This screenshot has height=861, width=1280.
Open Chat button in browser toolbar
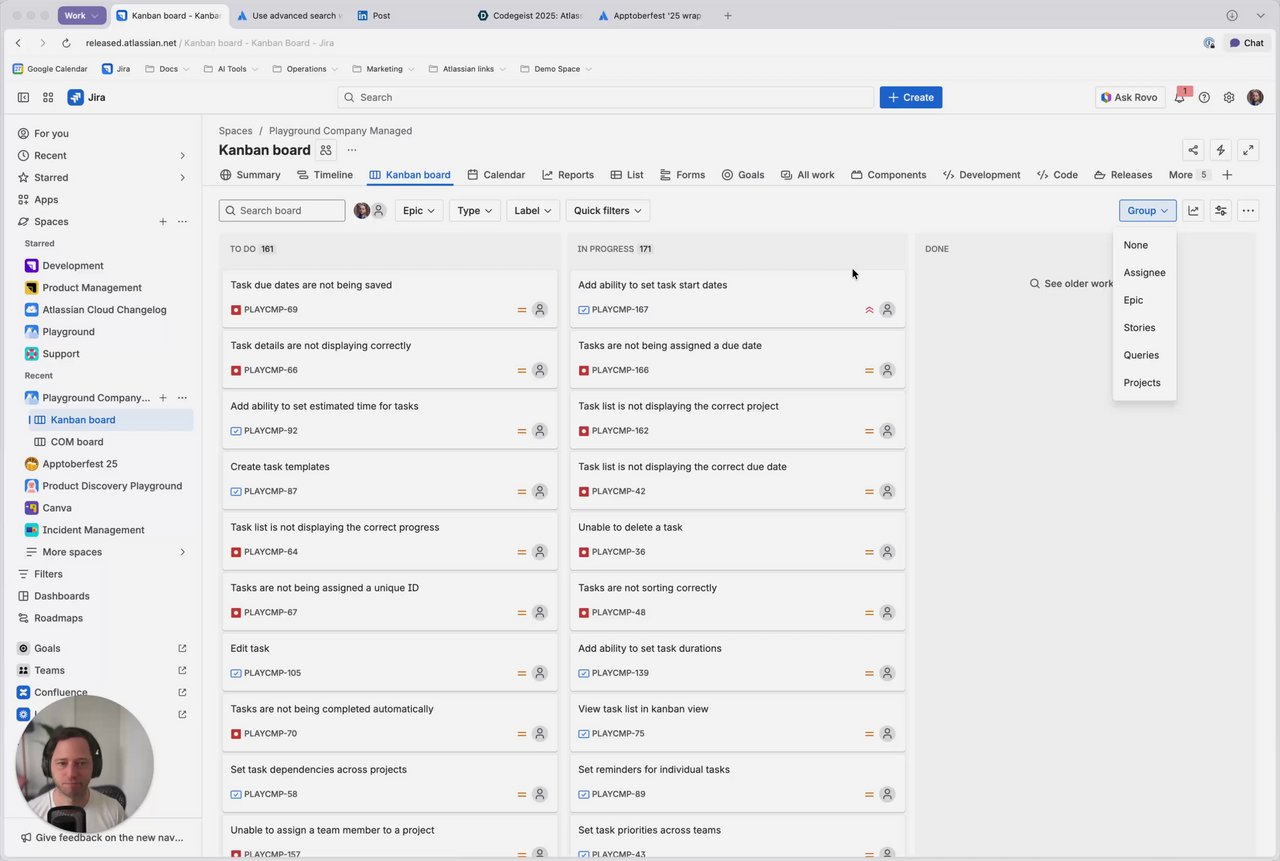click(x=1247, y=43)
